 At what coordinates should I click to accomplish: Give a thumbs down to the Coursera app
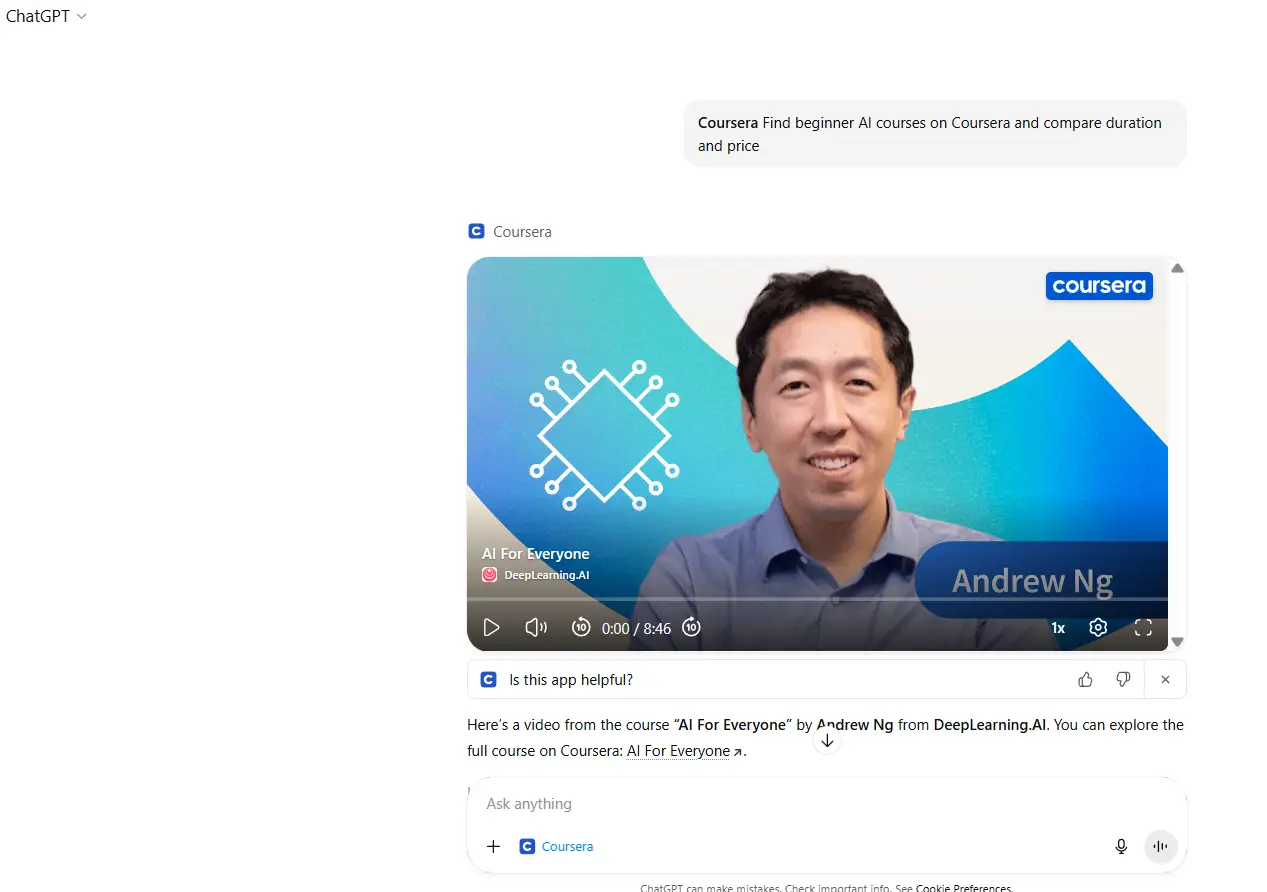click(x=1123, y=679)
